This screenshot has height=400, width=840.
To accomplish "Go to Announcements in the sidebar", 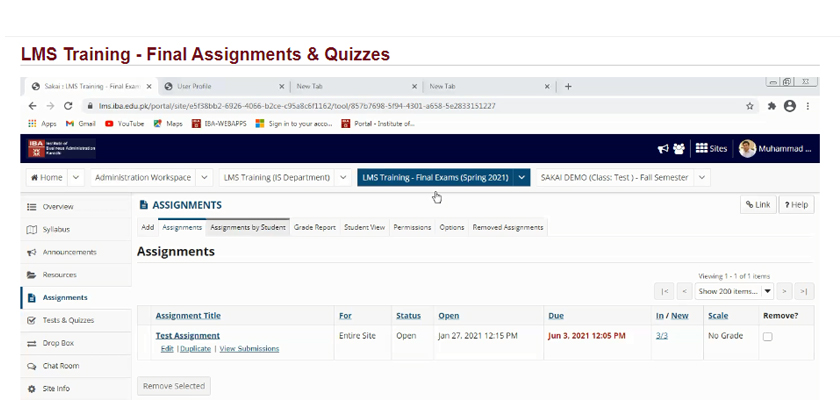I will [76, 252].
